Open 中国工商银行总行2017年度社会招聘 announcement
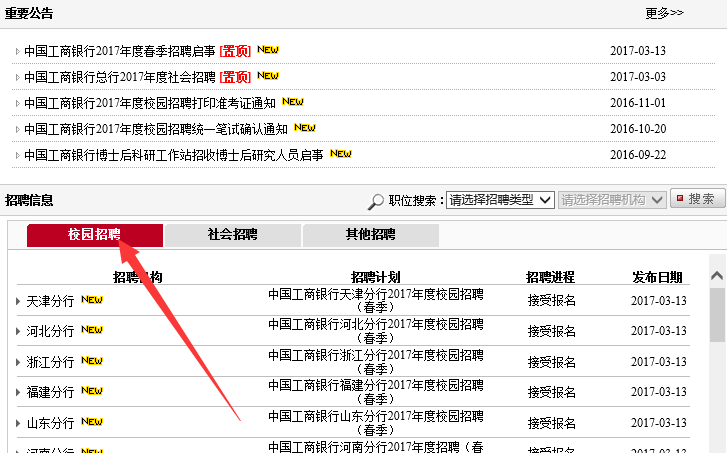The image size is (727, 453). coord(120,77)
